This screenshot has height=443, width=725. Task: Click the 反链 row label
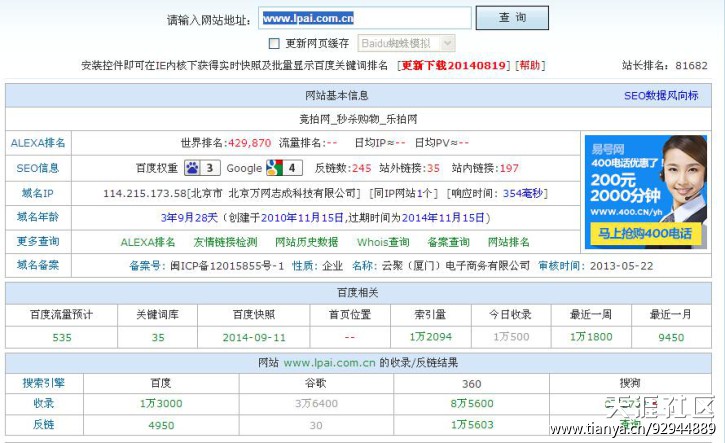click(x=43, y=424)
